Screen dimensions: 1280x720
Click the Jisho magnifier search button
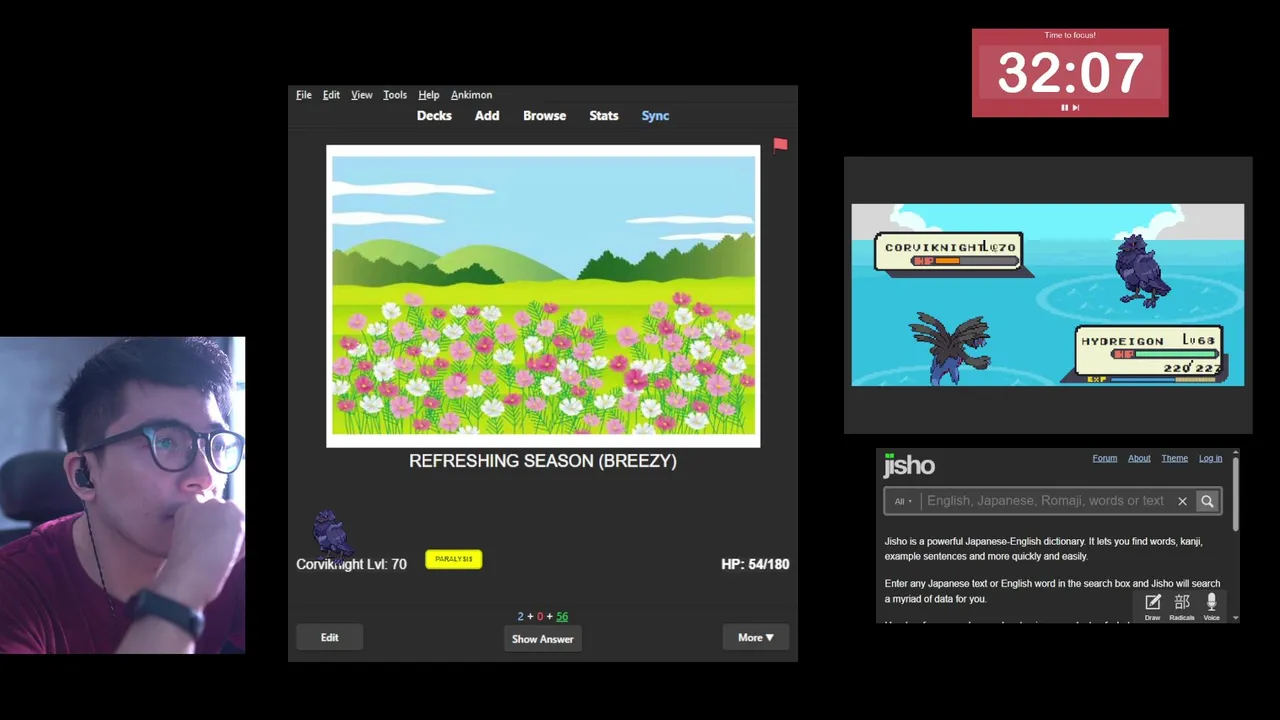click(1207, 501)
